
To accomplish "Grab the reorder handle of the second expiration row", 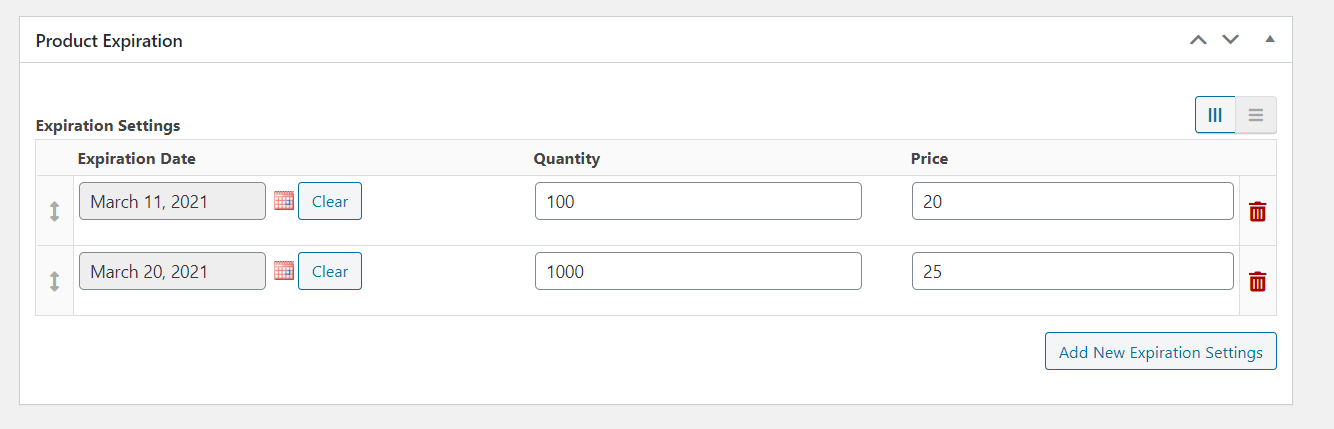I will coord(54,281).
